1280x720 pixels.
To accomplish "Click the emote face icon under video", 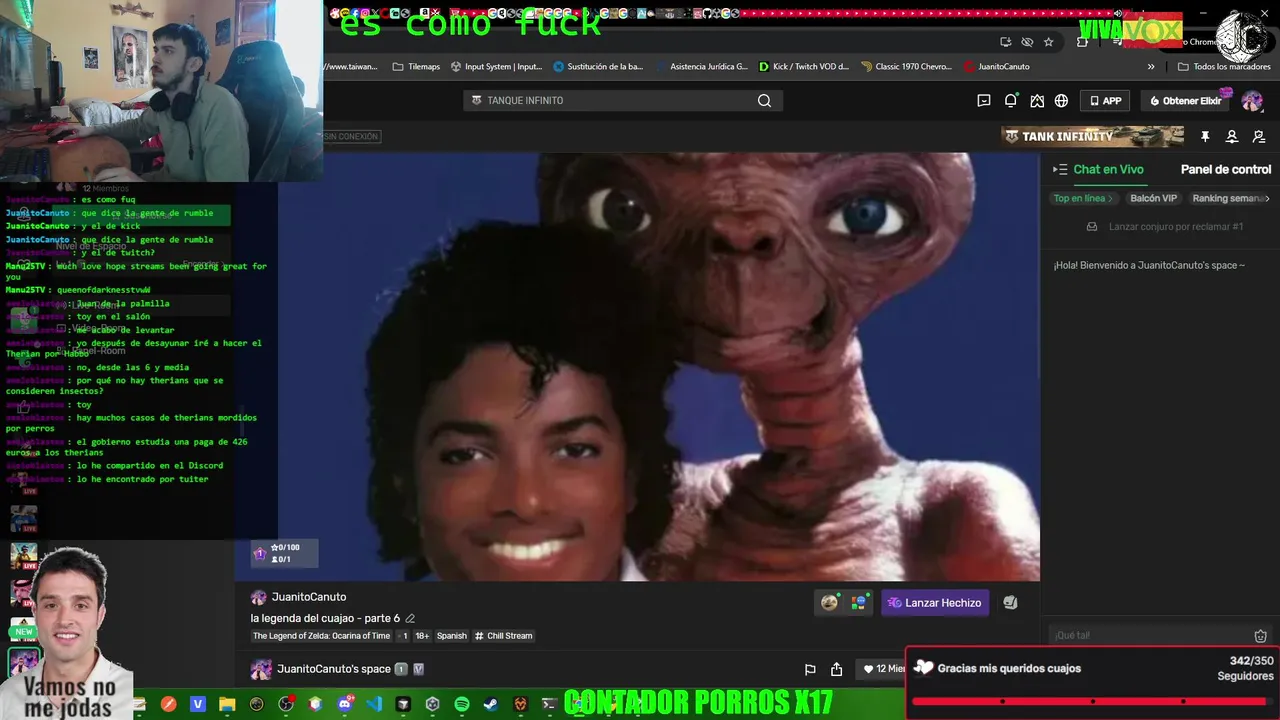I will click(829, 602).
